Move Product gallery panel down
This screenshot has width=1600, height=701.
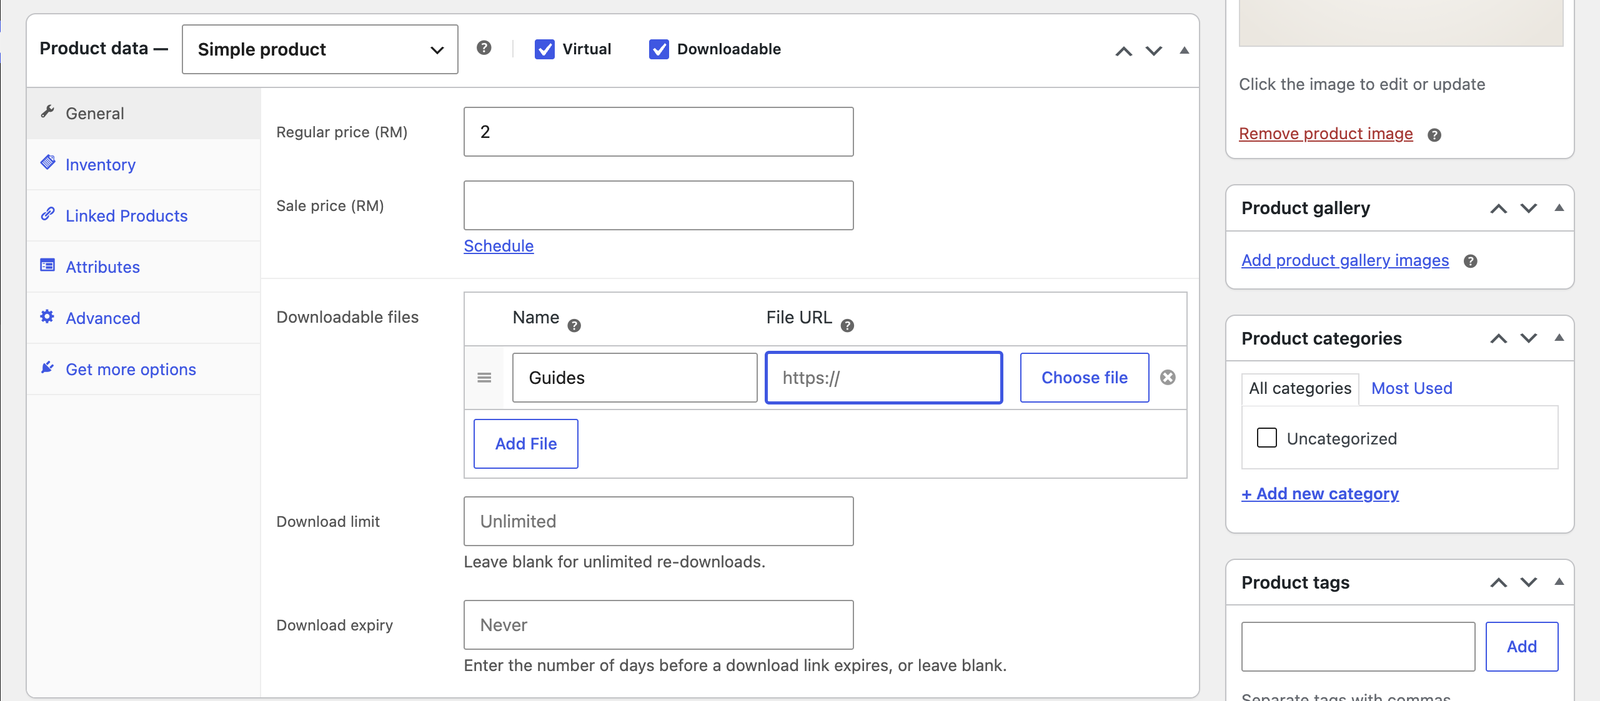pyautogui.click(x=1528, y=208)
